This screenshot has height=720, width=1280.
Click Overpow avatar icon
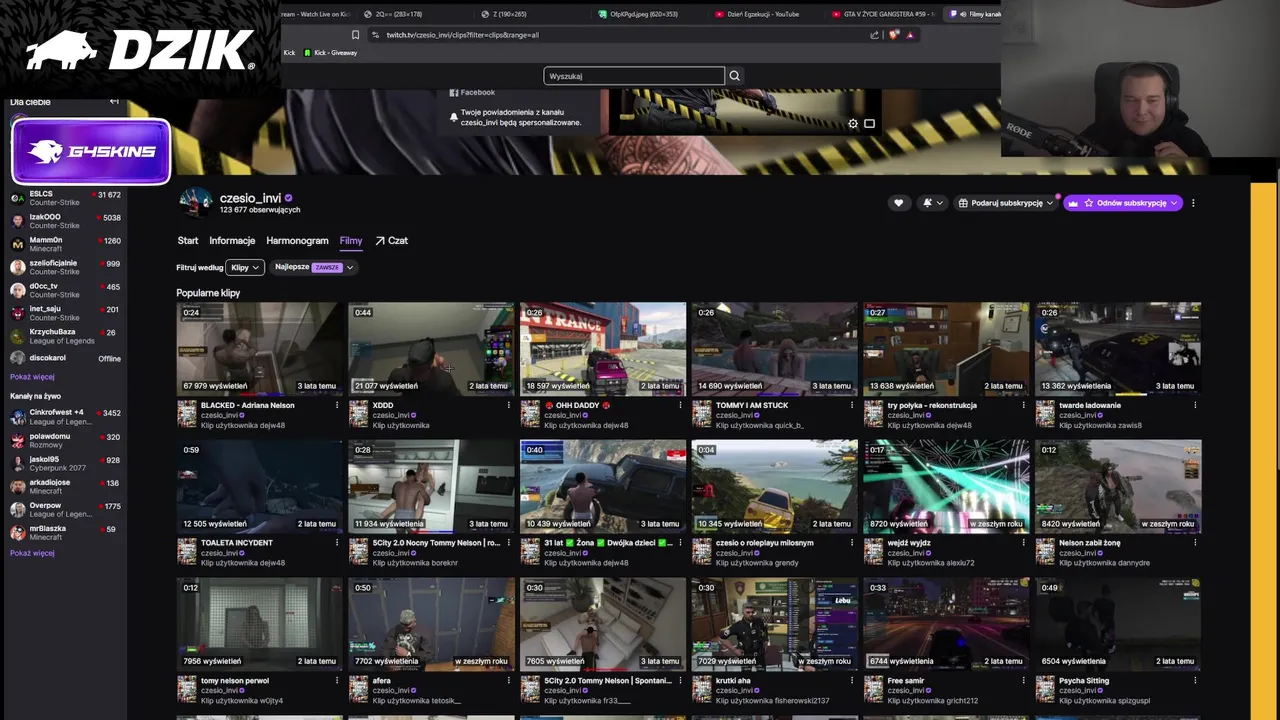click(17, 509)
